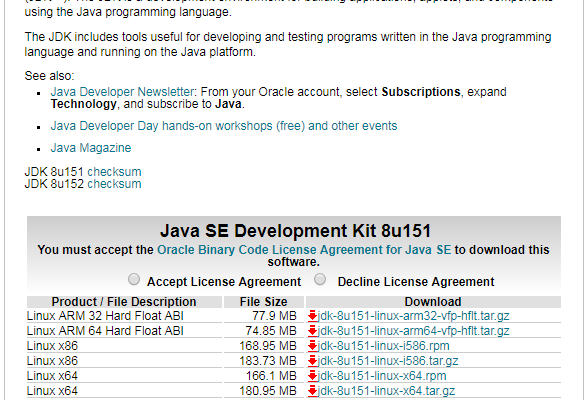Click the Accept License Agreement label
The width and height of the screenshot is (585, 400).
click(x=224, y=282)
